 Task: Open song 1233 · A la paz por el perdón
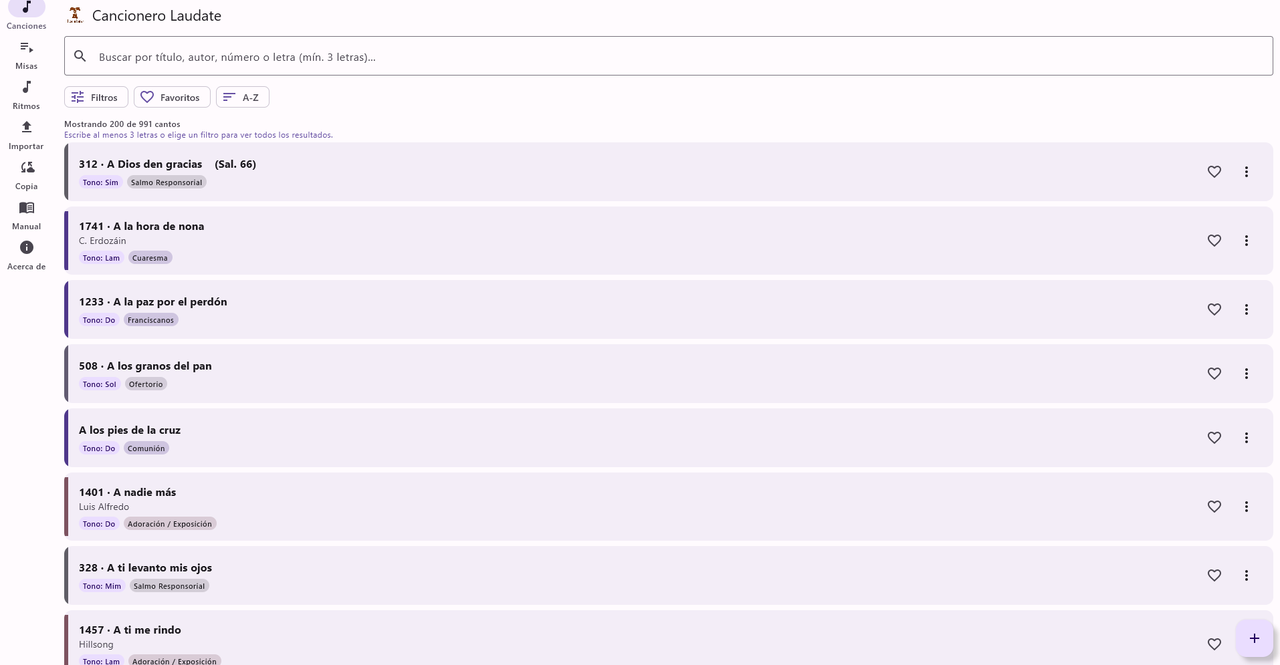click(x=668, y=310)
